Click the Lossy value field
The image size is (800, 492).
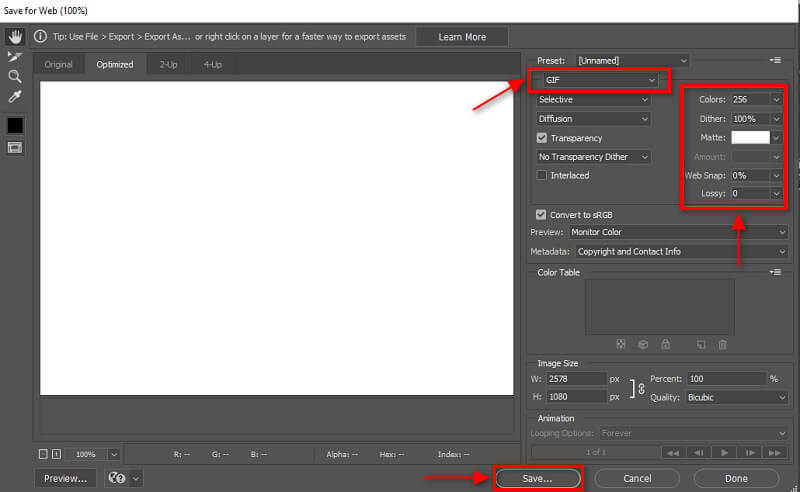click(x=751, y=193)
